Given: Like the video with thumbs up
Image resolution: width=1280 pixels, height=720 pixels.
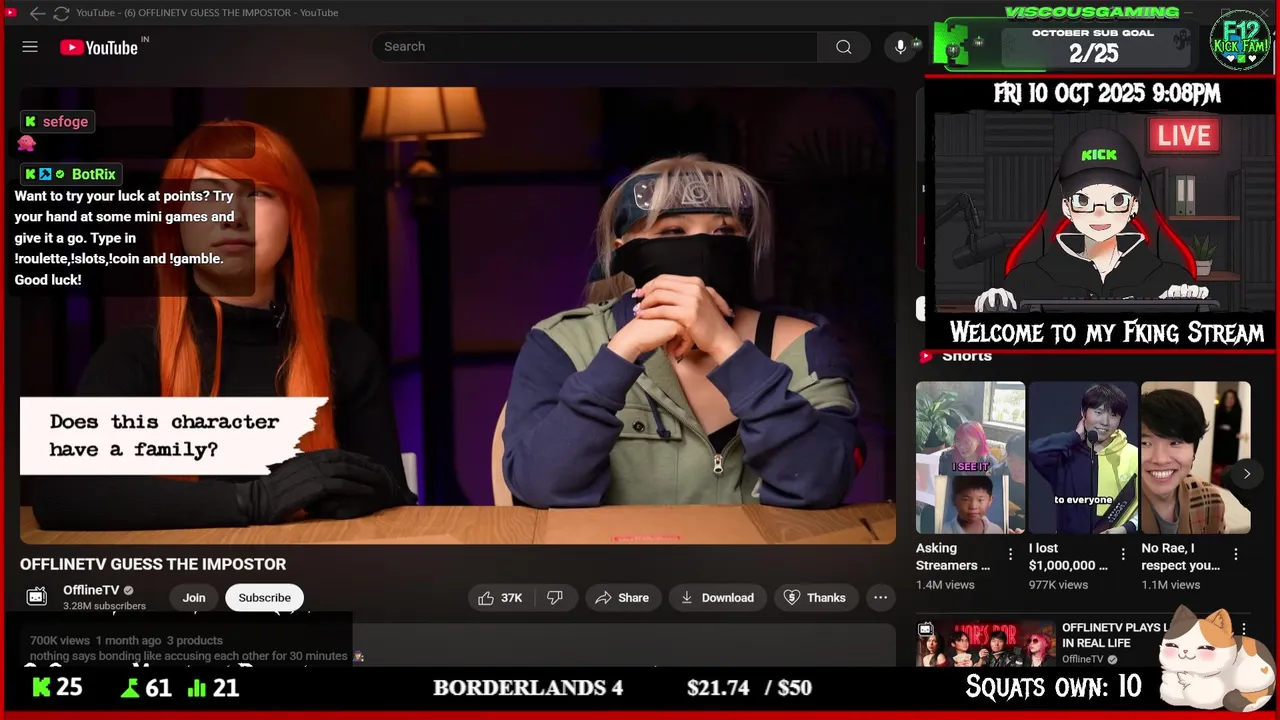Looking at the screenshot, I should tap(500, 598).
